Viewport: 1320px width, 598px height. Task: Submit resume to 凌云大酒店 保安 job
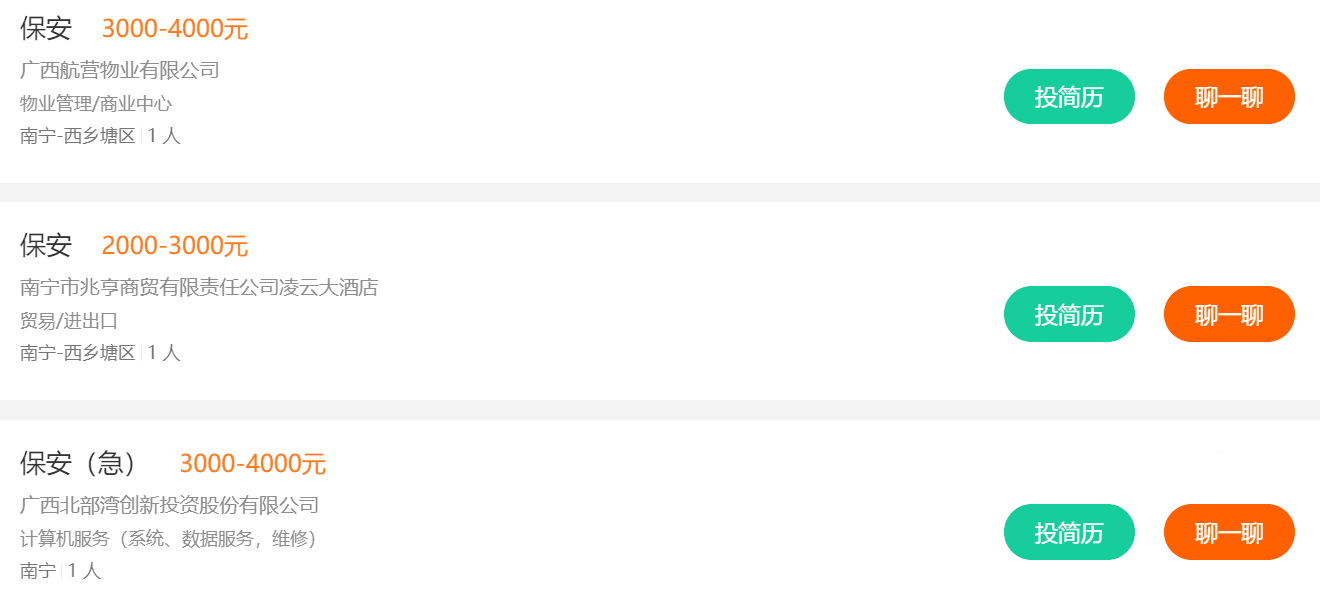click(1069, 314)
